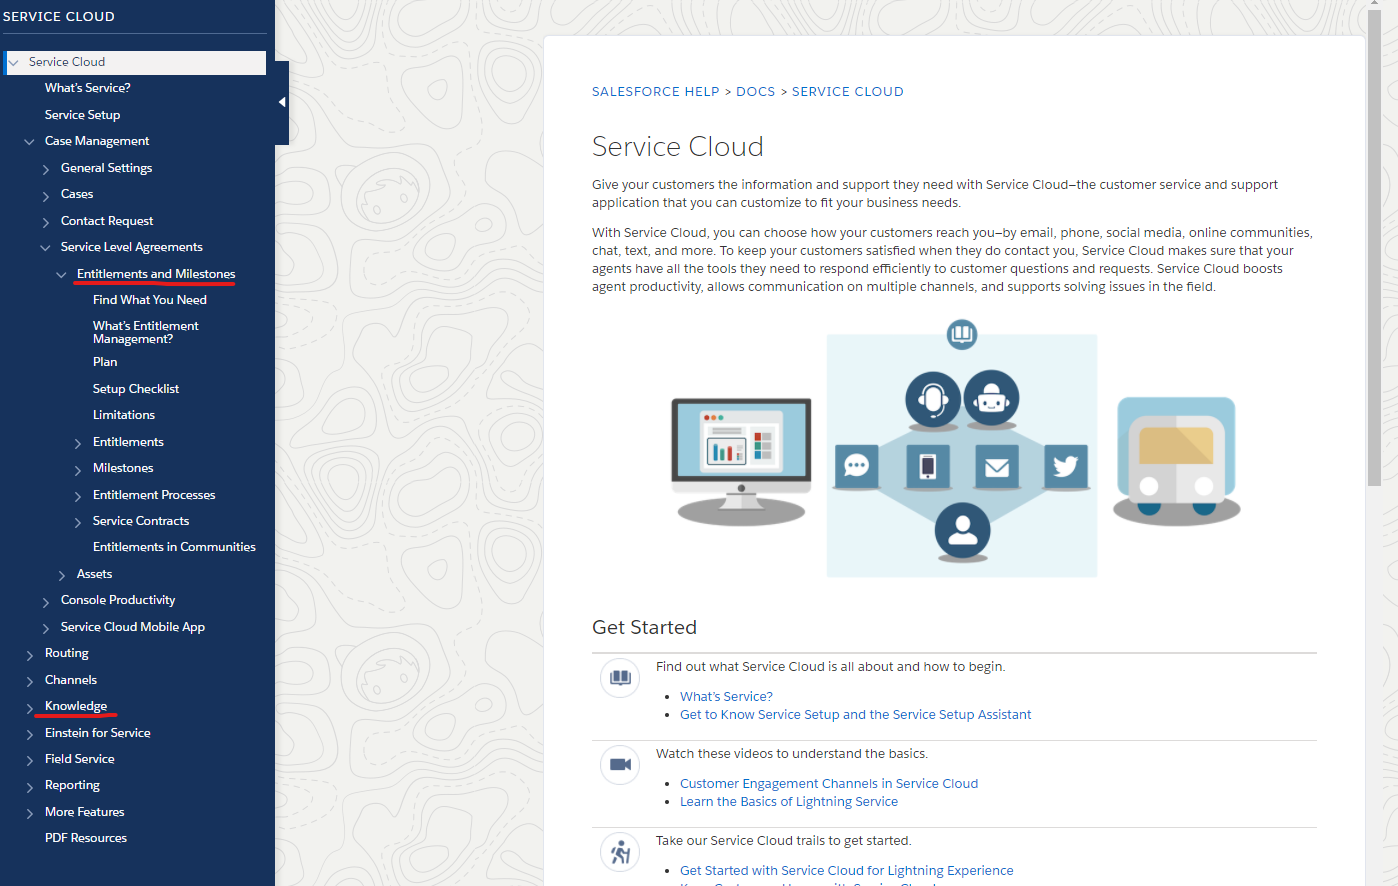Open Entitlements in Communities item
Screen dimensions: 1398x886
click(x=174, y=547)
